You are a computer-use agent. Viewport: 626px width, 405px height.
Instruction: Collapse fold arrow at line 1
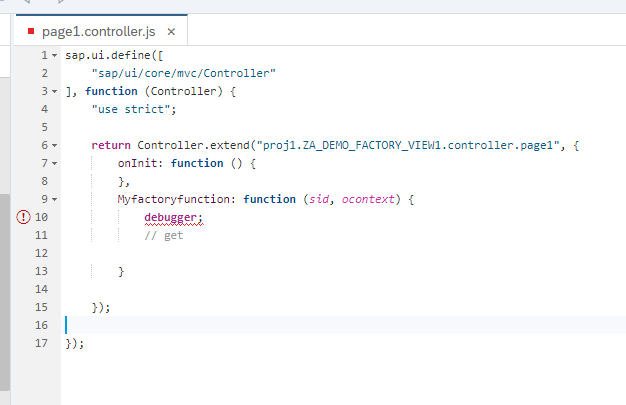(x=55, y=55)
